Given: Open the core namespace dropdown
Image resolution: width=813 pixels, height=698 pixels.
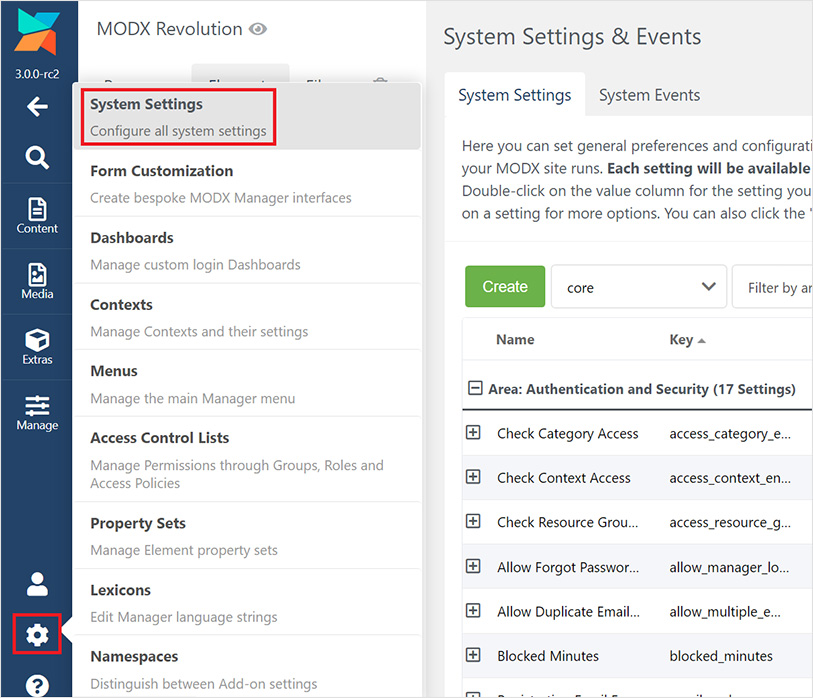Looking at the screenshot, I should coord(638,287).
